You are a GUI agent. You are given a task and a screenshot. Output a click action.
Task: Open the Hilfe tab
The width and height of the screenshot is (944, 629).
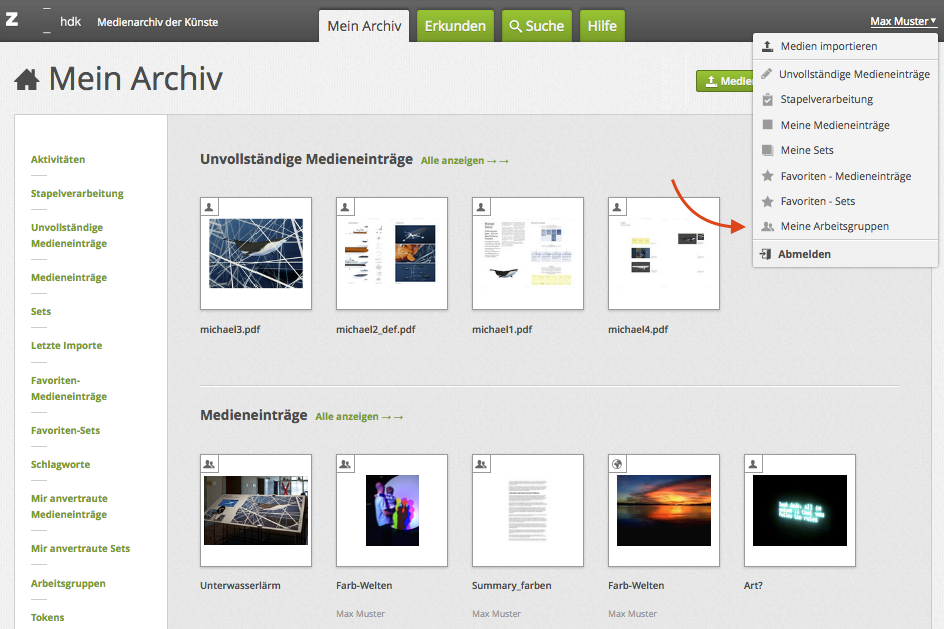click(602, 26)
